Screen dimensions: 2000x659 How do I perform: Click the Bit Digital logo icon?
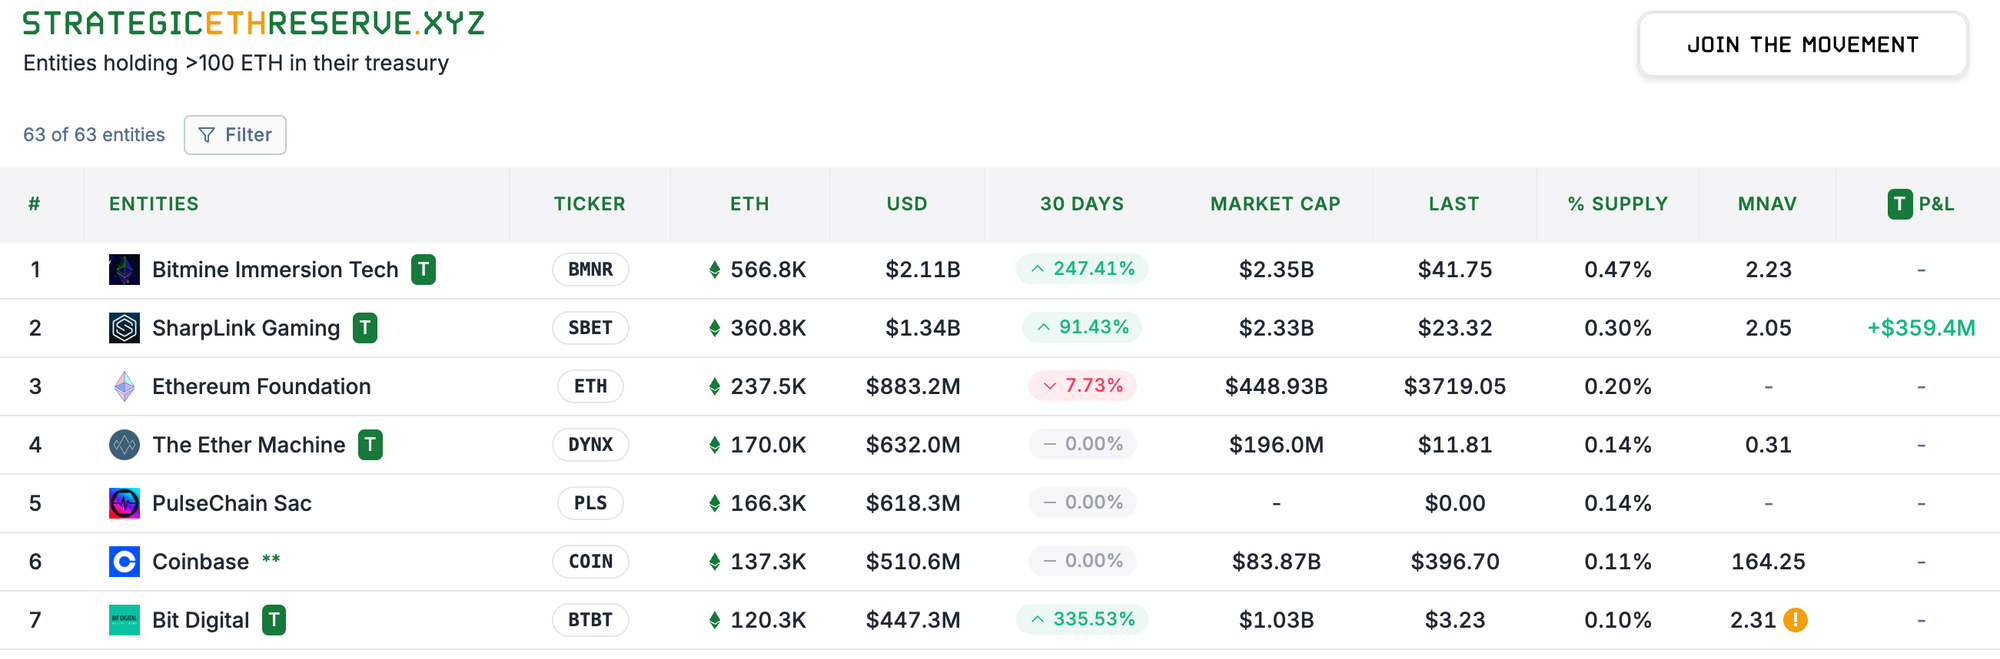pos(124,620)
